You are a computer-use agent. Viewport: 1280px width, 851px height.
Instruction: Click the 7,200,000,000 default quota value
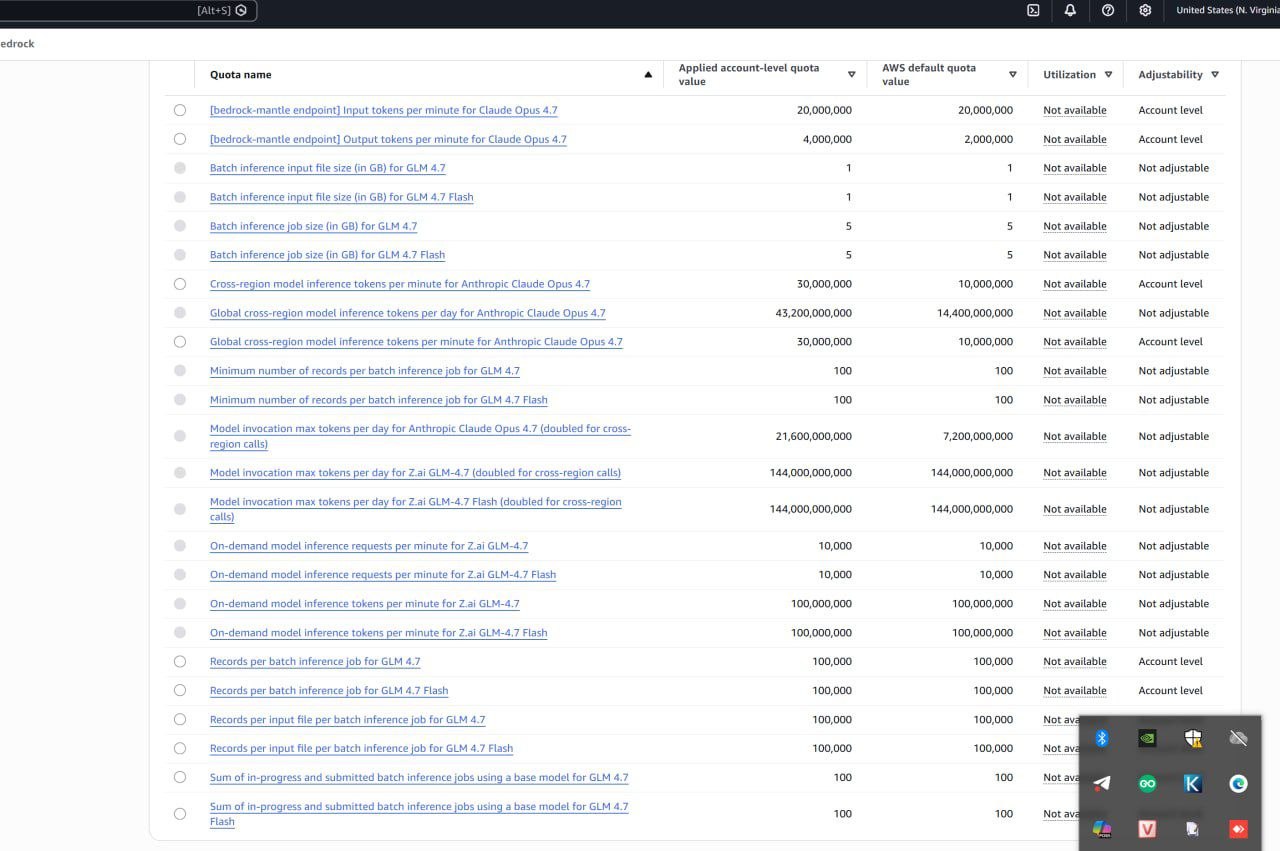coord(978,436)
